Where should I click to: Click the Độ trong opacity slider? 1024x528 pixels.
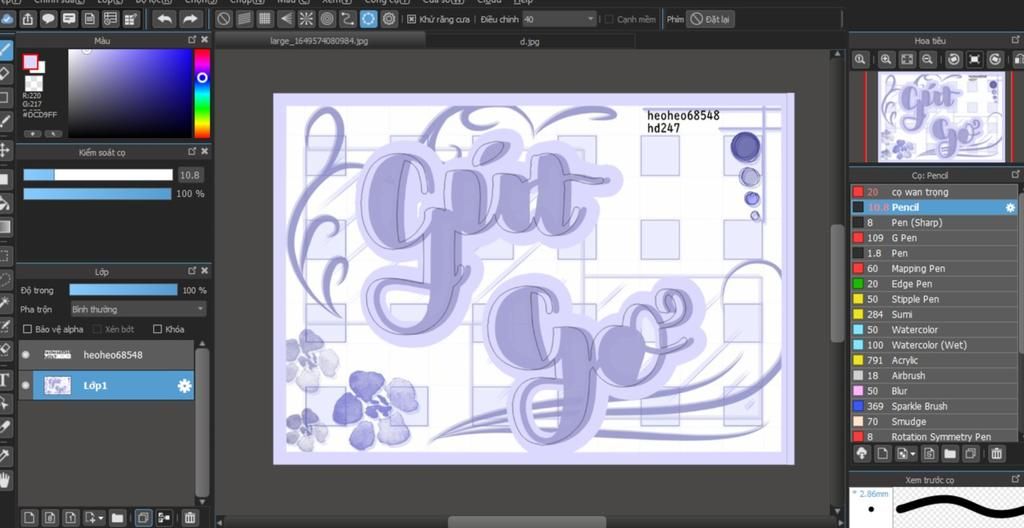click(x=123, y=289)
